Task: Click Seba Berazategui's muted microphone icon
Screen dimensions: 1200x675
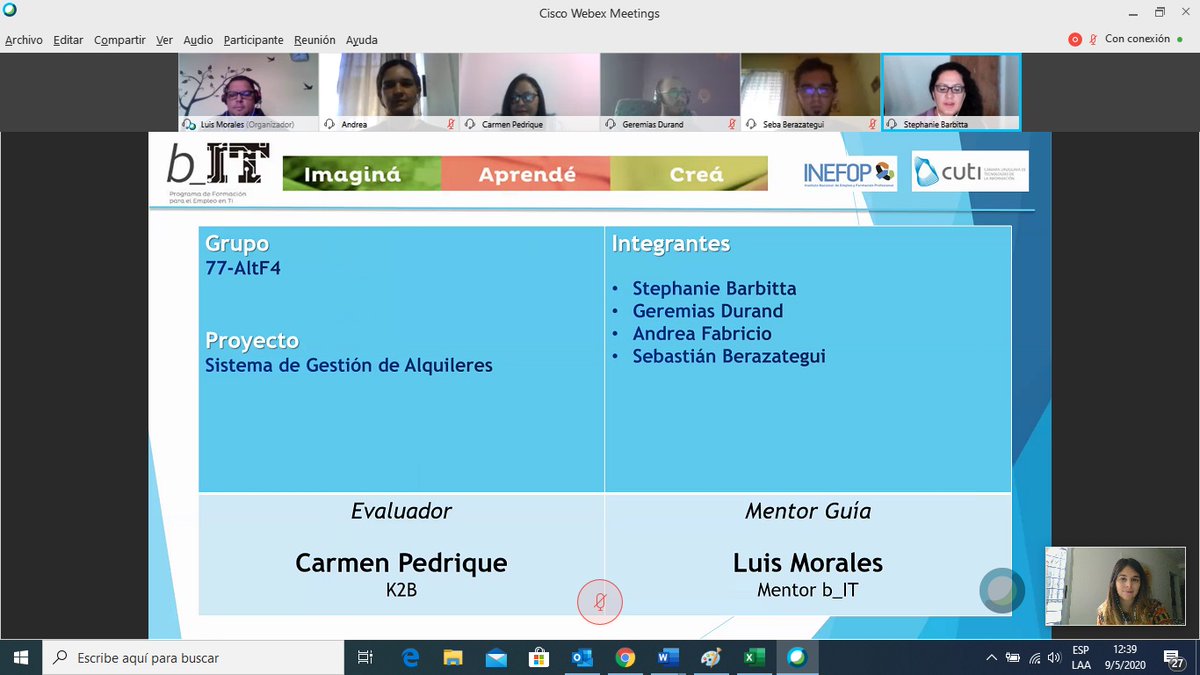Action: 873,124
